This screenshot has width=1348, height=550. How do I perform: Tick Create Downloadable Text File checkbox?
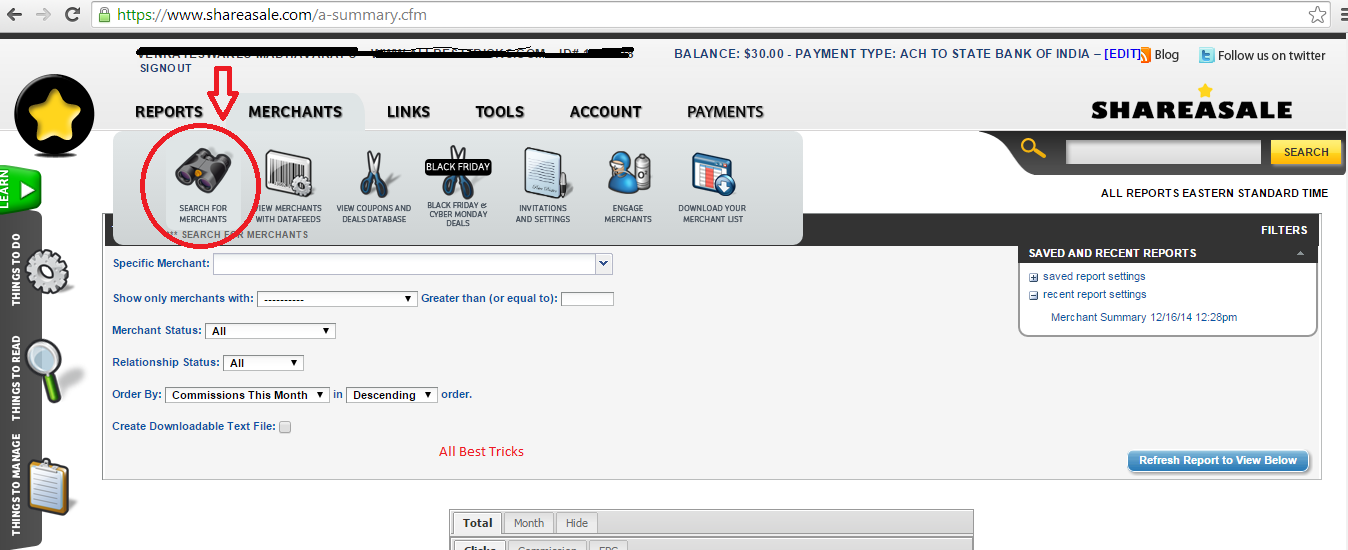pyautogui.click(x=285, y=427)
